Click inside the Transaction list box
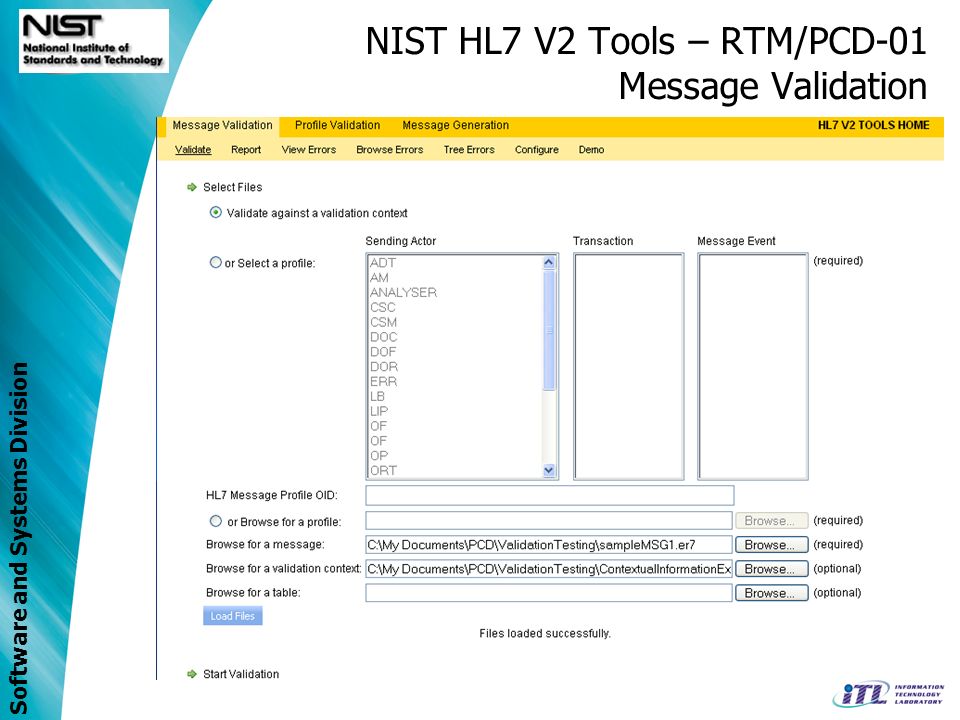The height and width of the screenshot is (720, 960). (629, 366)
